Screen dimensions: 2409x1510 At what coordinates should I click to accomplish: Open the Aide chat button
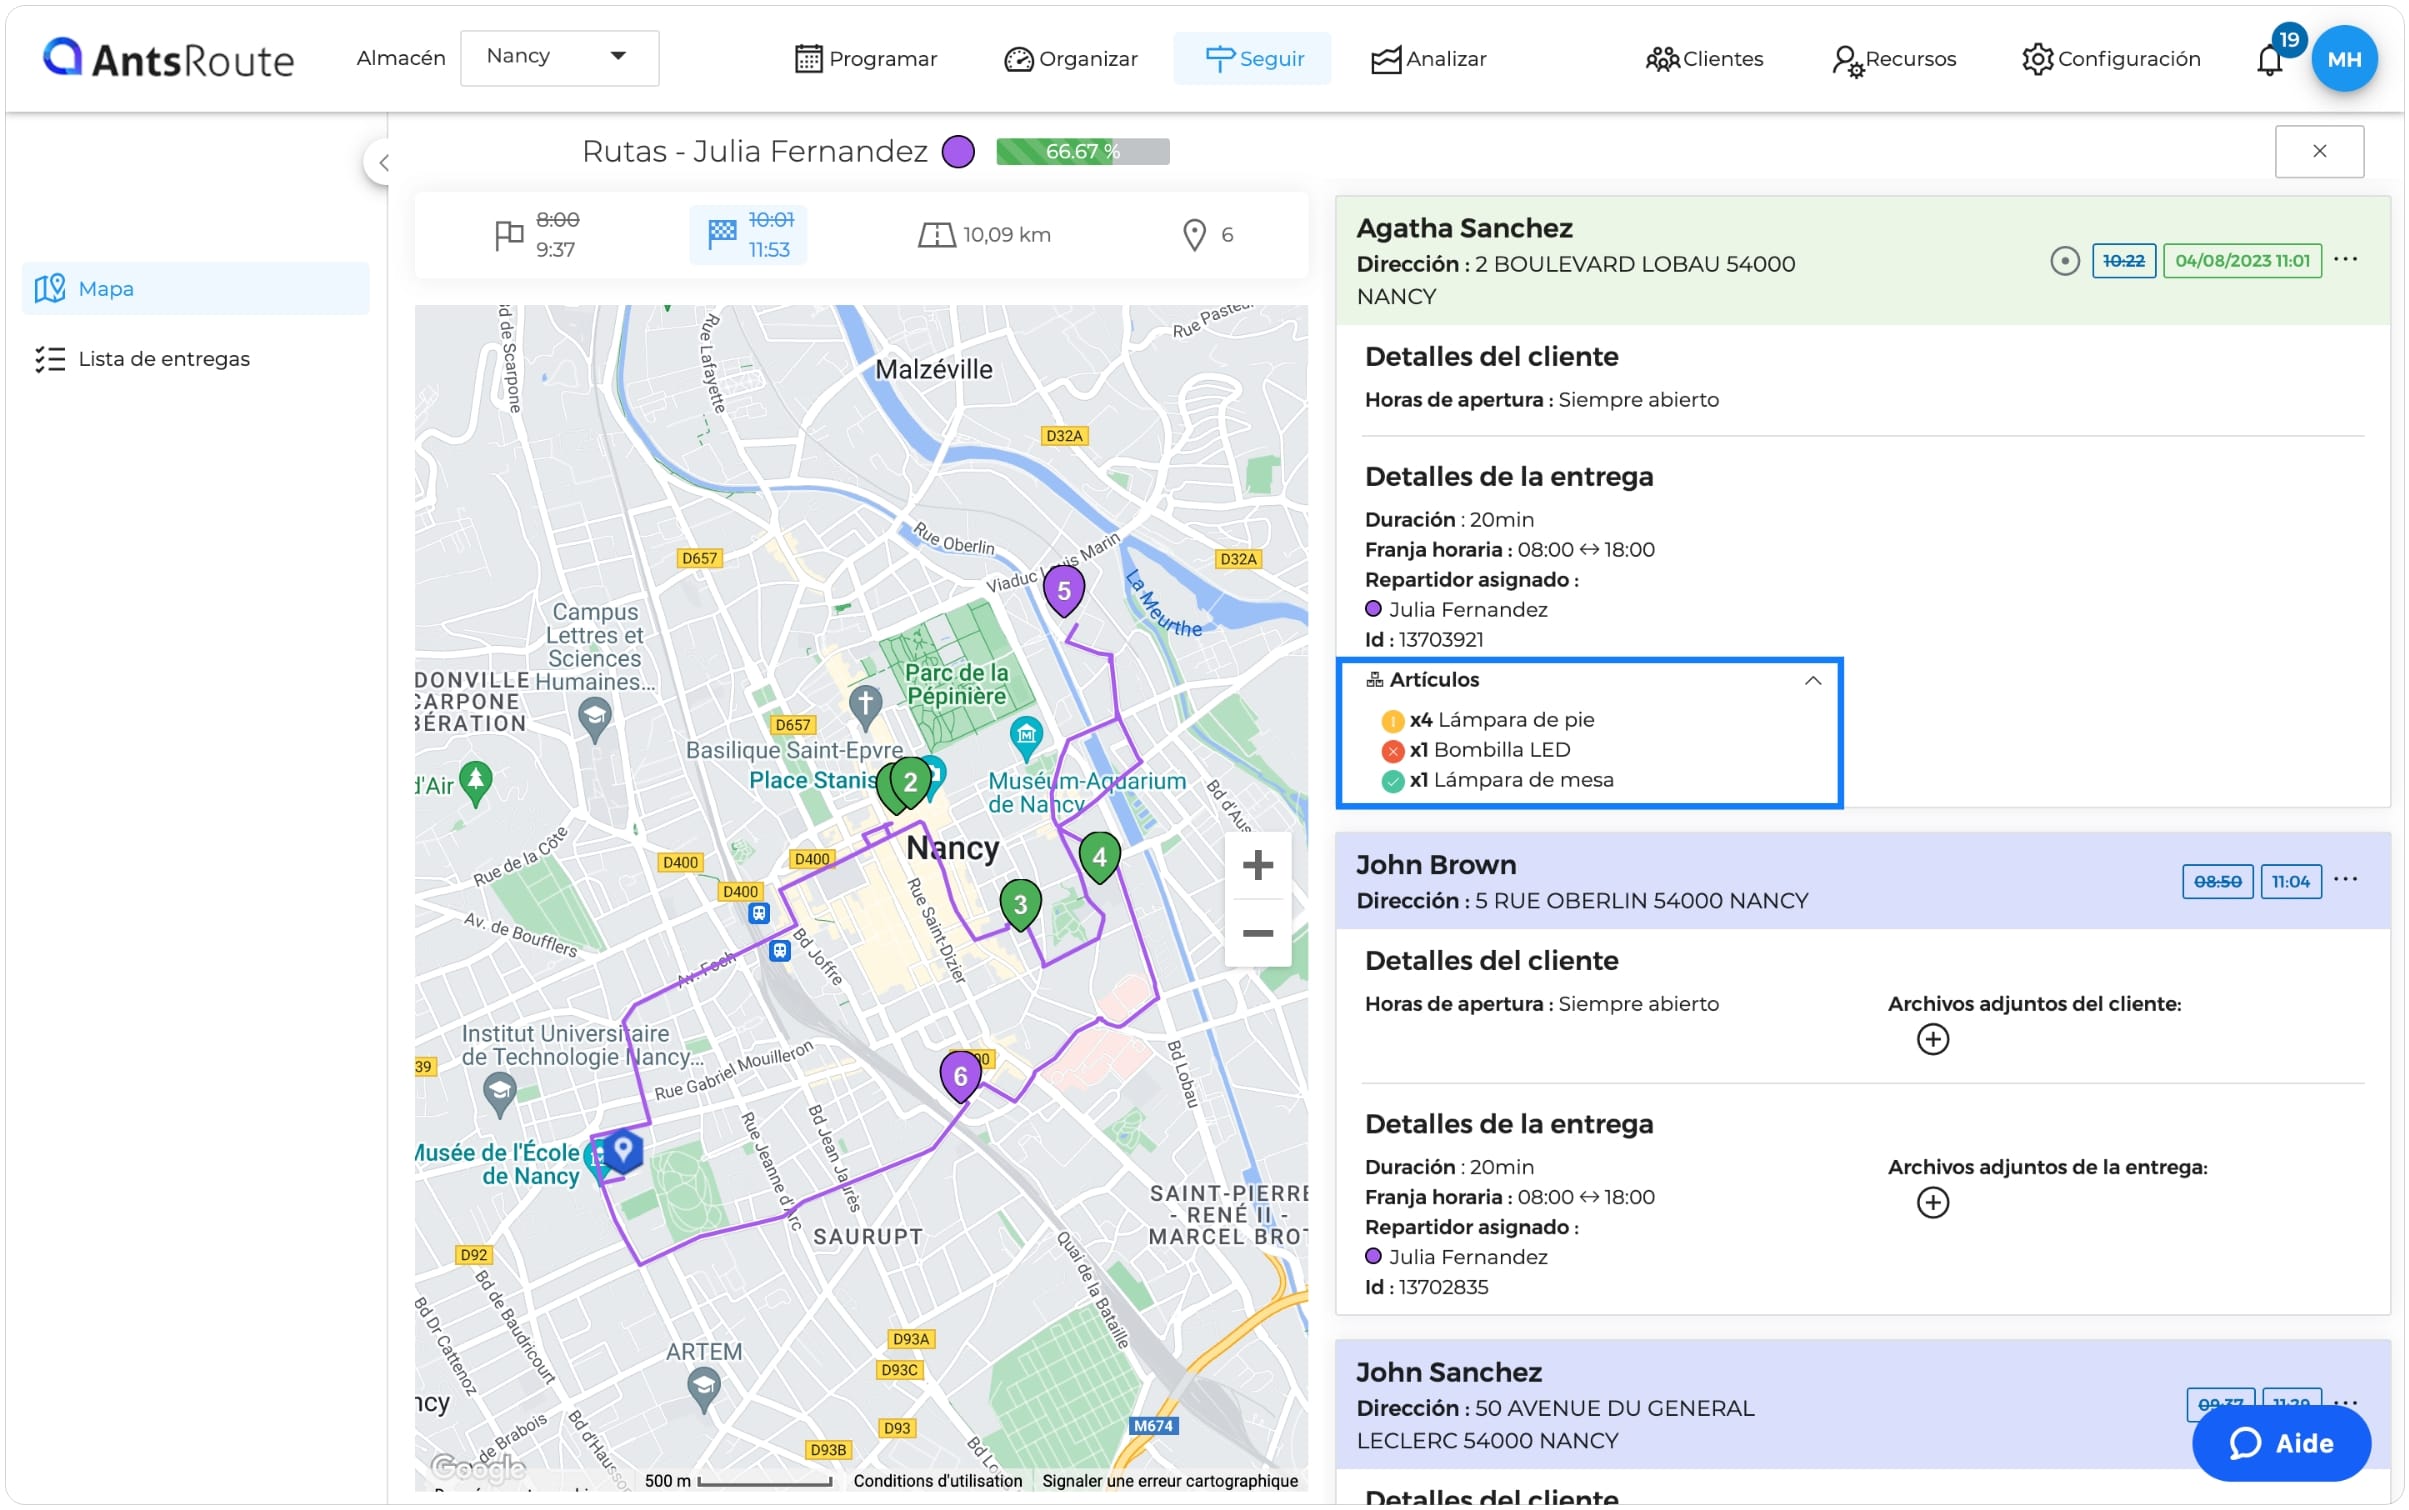[2280, 1443]
